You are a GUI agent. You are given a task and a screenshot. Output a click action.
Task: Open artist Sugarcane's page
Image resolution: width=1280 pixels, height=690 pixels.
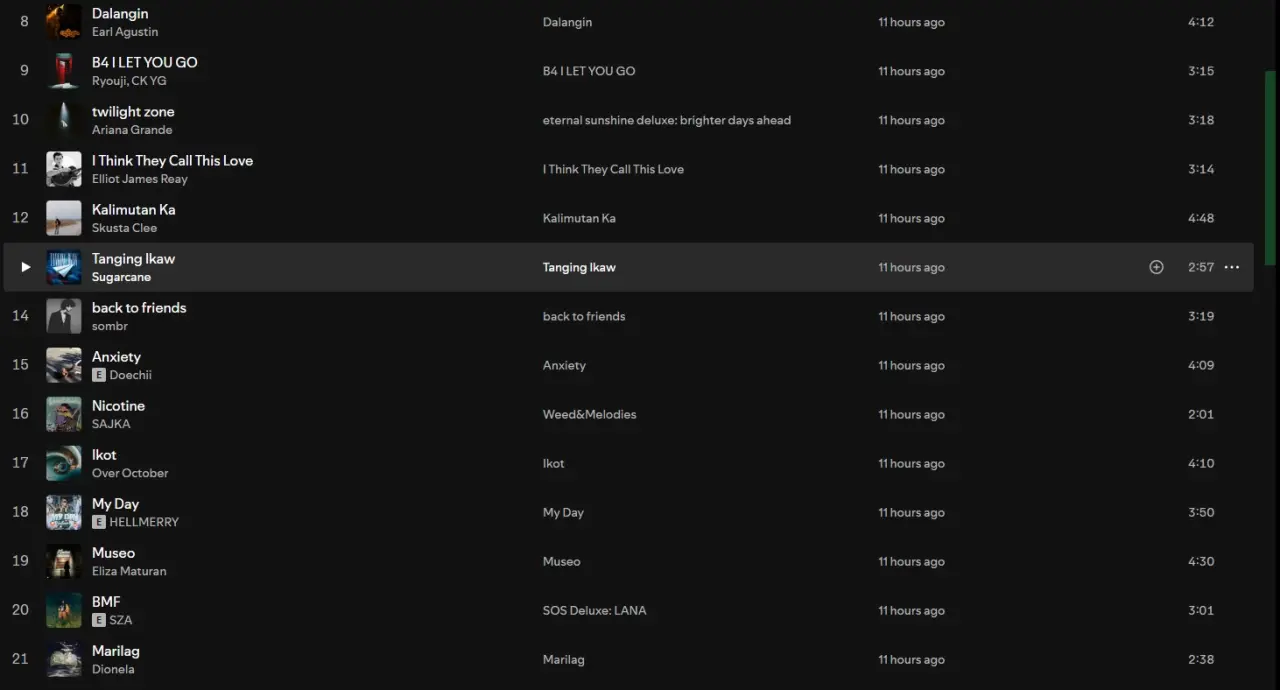tap(121, 277)
